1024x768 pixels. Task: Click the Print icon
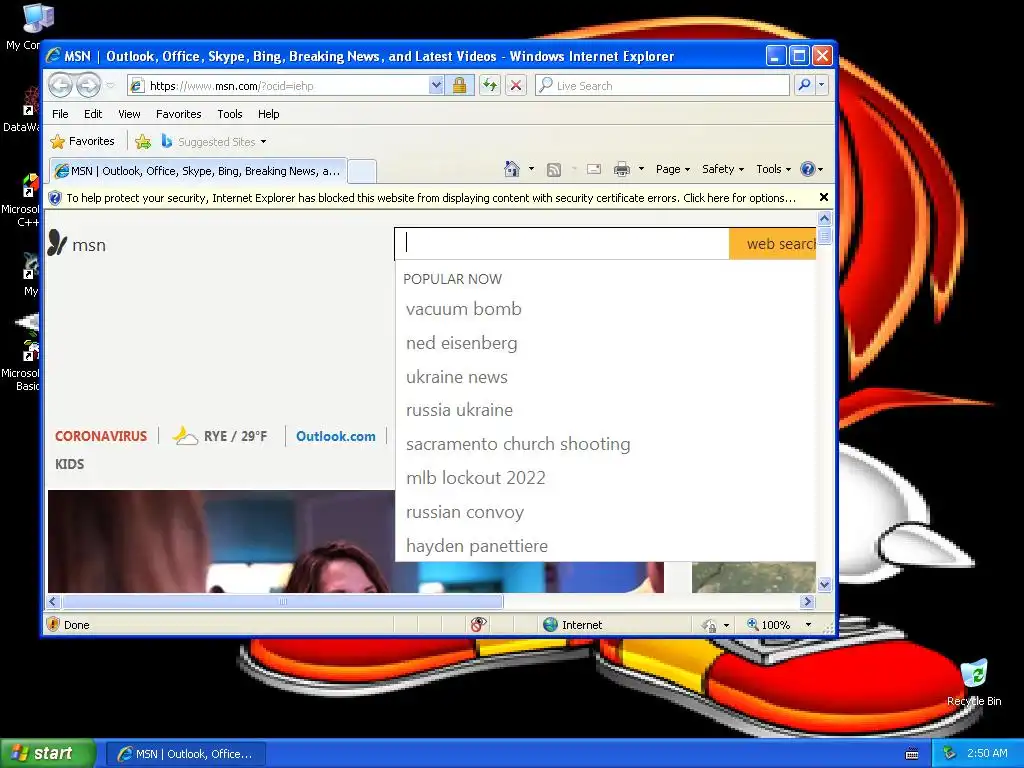(622, 170)
